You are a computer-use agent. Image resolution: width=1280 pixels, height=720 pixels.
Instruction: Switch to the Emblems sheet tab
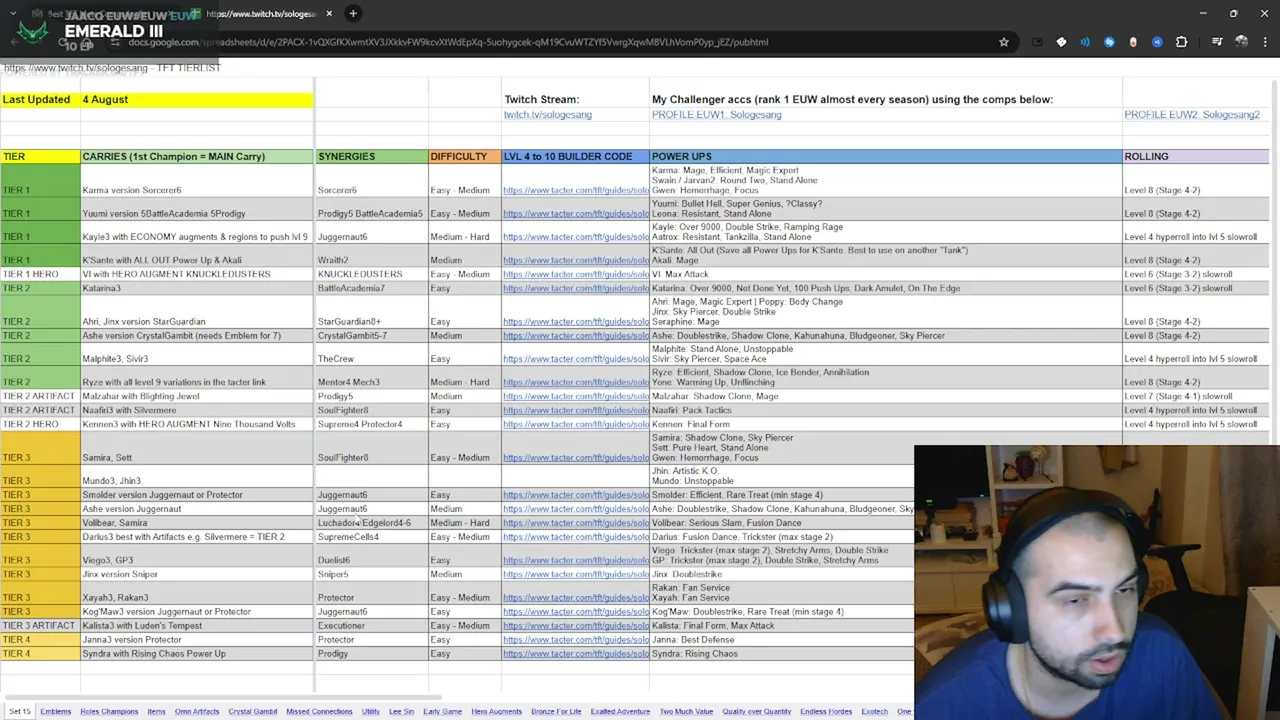click(56, 711)
